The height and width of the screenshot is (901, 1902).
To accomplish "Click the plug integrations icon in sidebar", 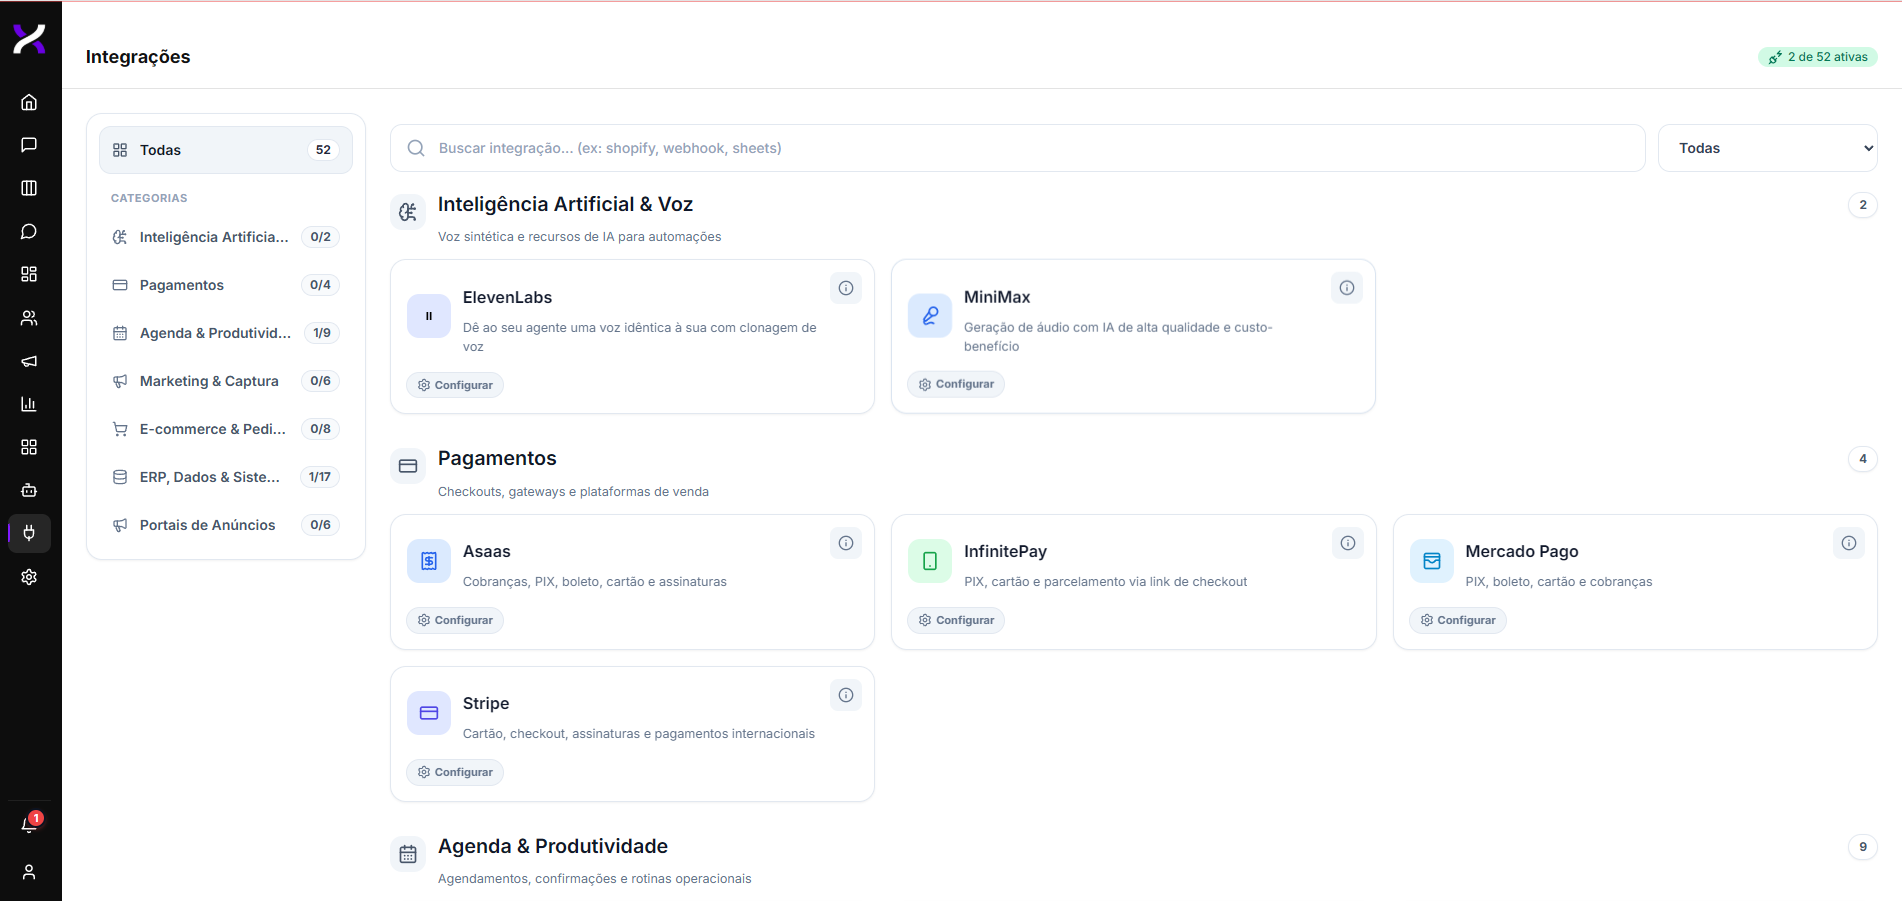I will coord(29,533).
